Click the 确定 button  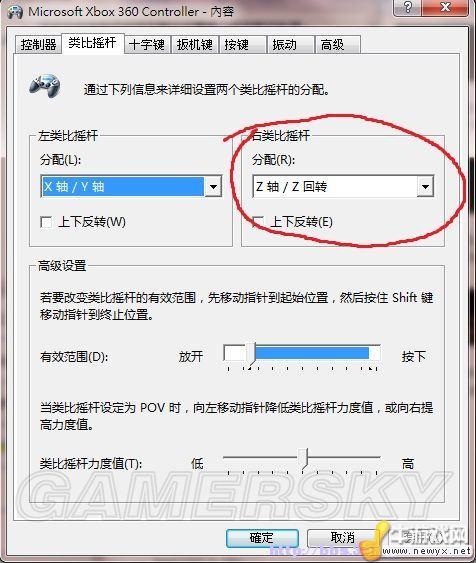click(x=262, y=538)
